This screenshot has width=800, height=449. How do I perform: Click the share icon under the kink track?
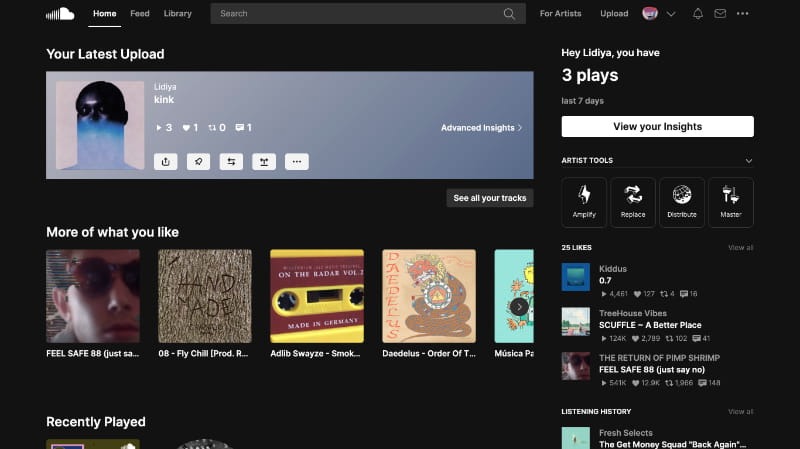click(x=166, y=161)
